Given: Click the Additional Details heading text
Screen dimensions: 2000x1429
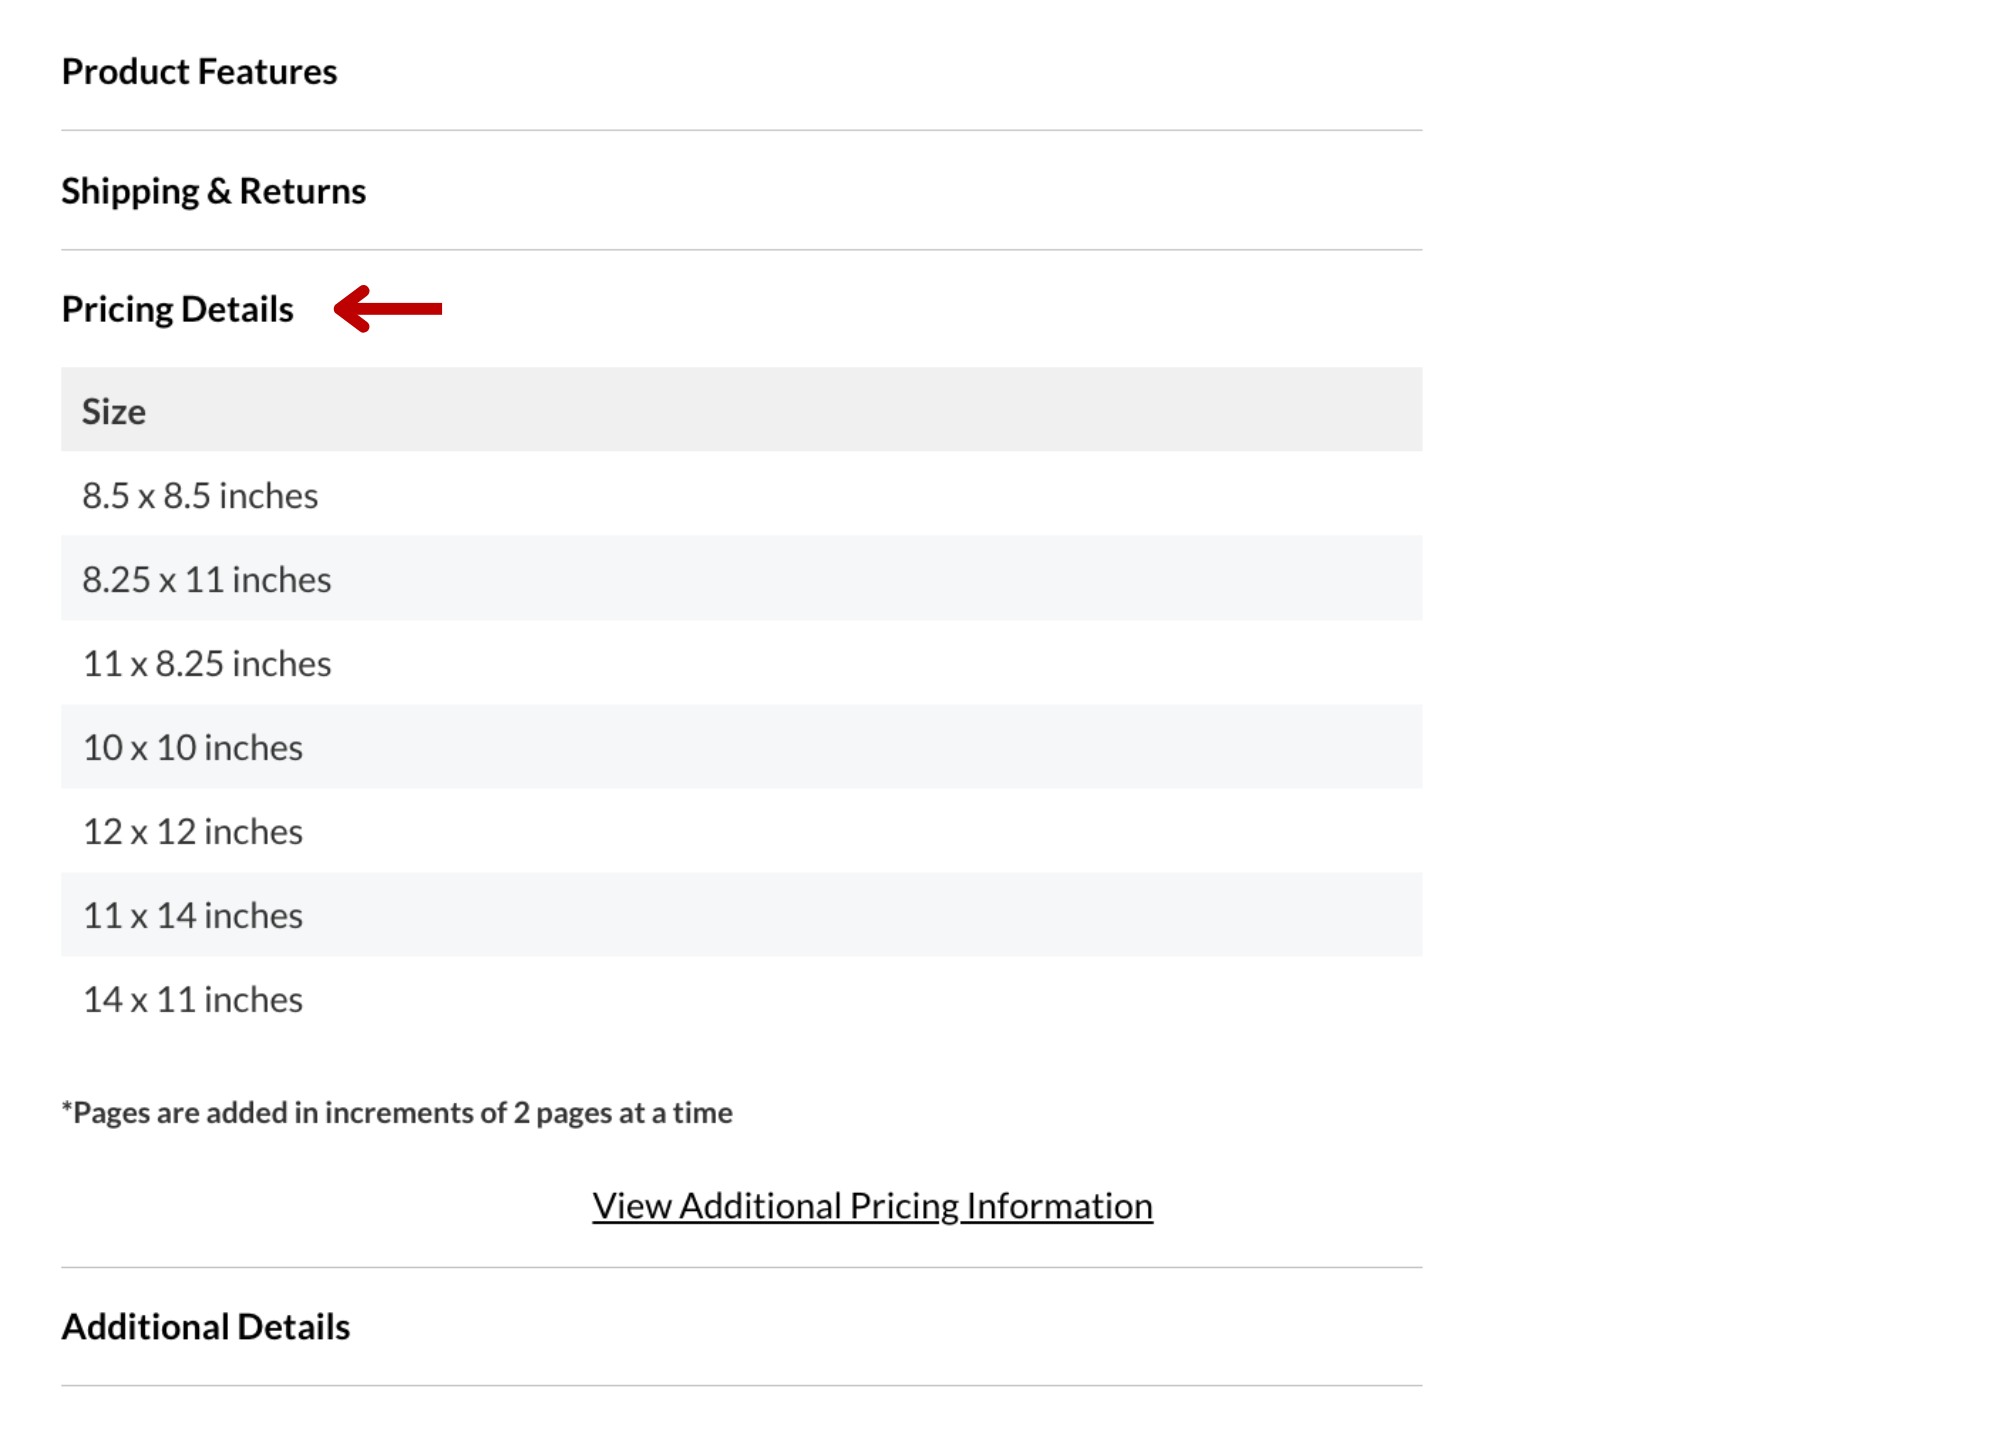Looking at the screenshot, I should coord(205,1326).
